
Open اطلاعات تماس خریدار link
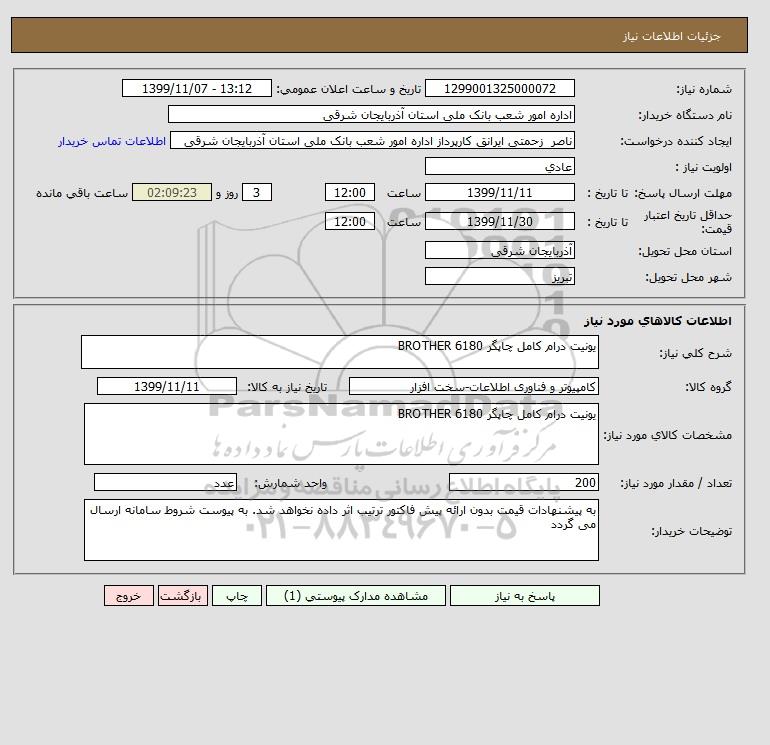coord(112,141)
